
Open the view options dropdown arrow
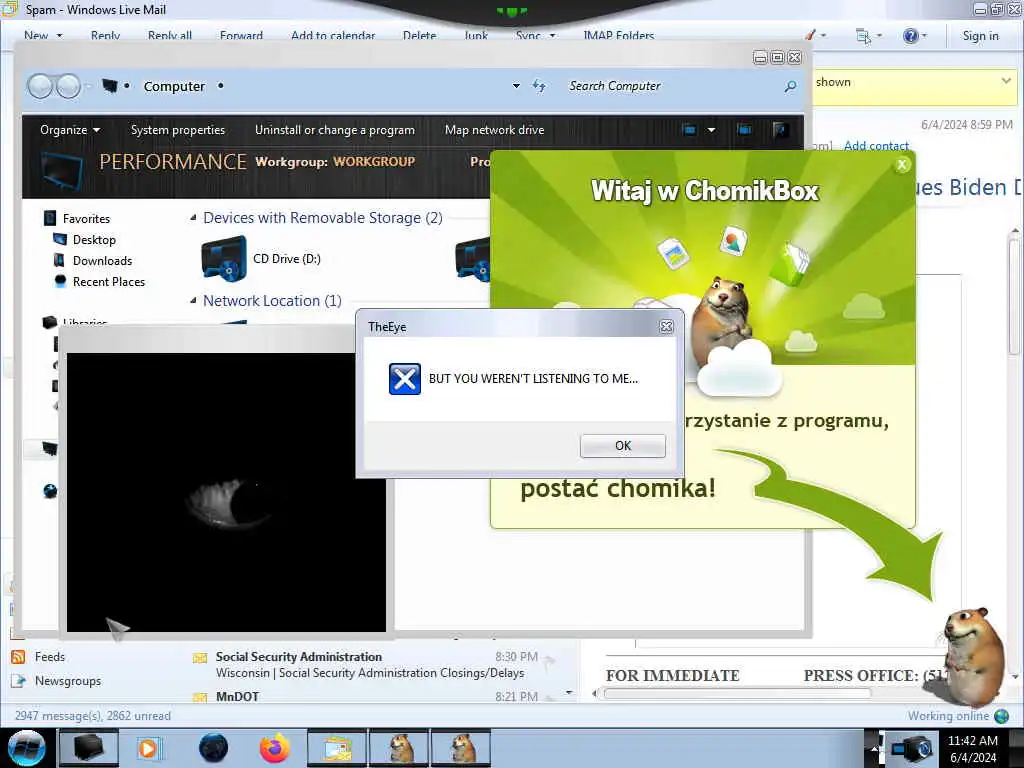click(711, 130)
